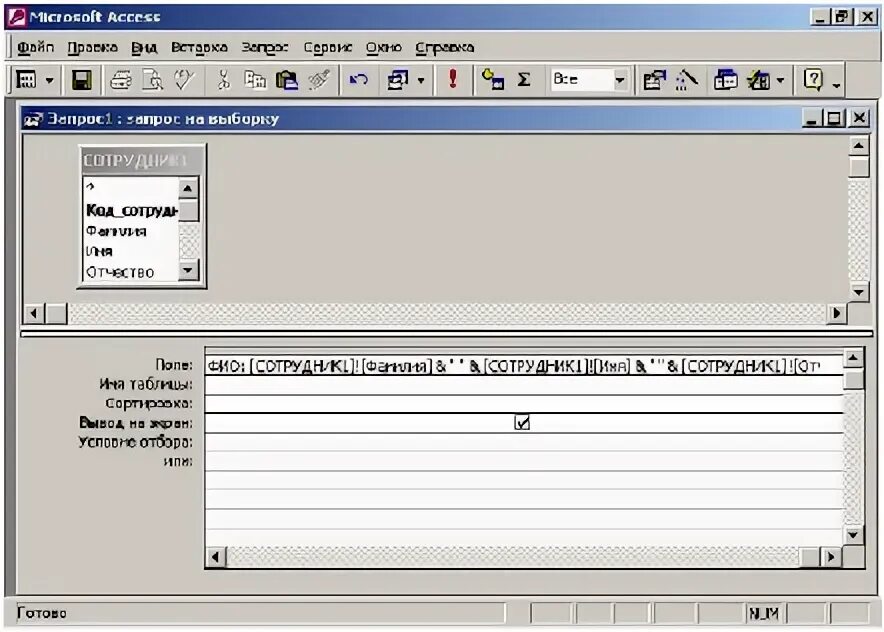Open the Properties toolbar icon
The width and height of the screenshot is (884, 632).
654,80
